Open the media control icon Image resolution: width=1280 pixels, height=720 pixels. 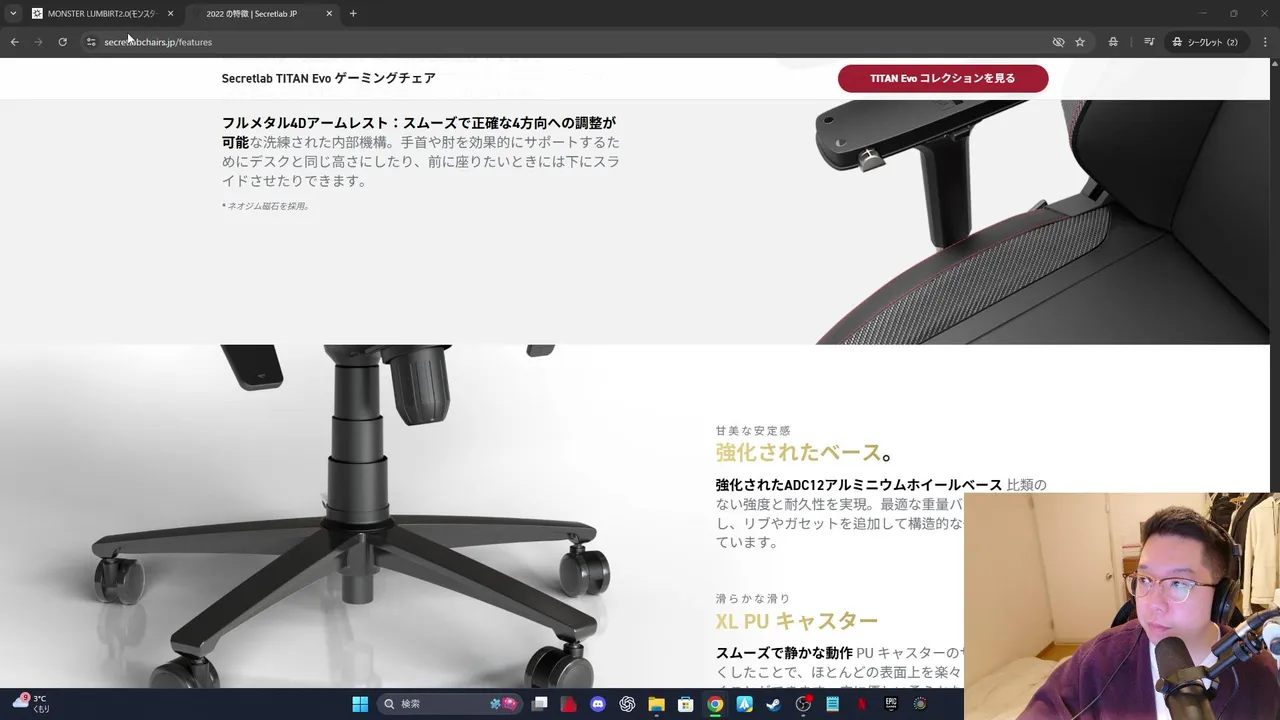point(1149,42)
